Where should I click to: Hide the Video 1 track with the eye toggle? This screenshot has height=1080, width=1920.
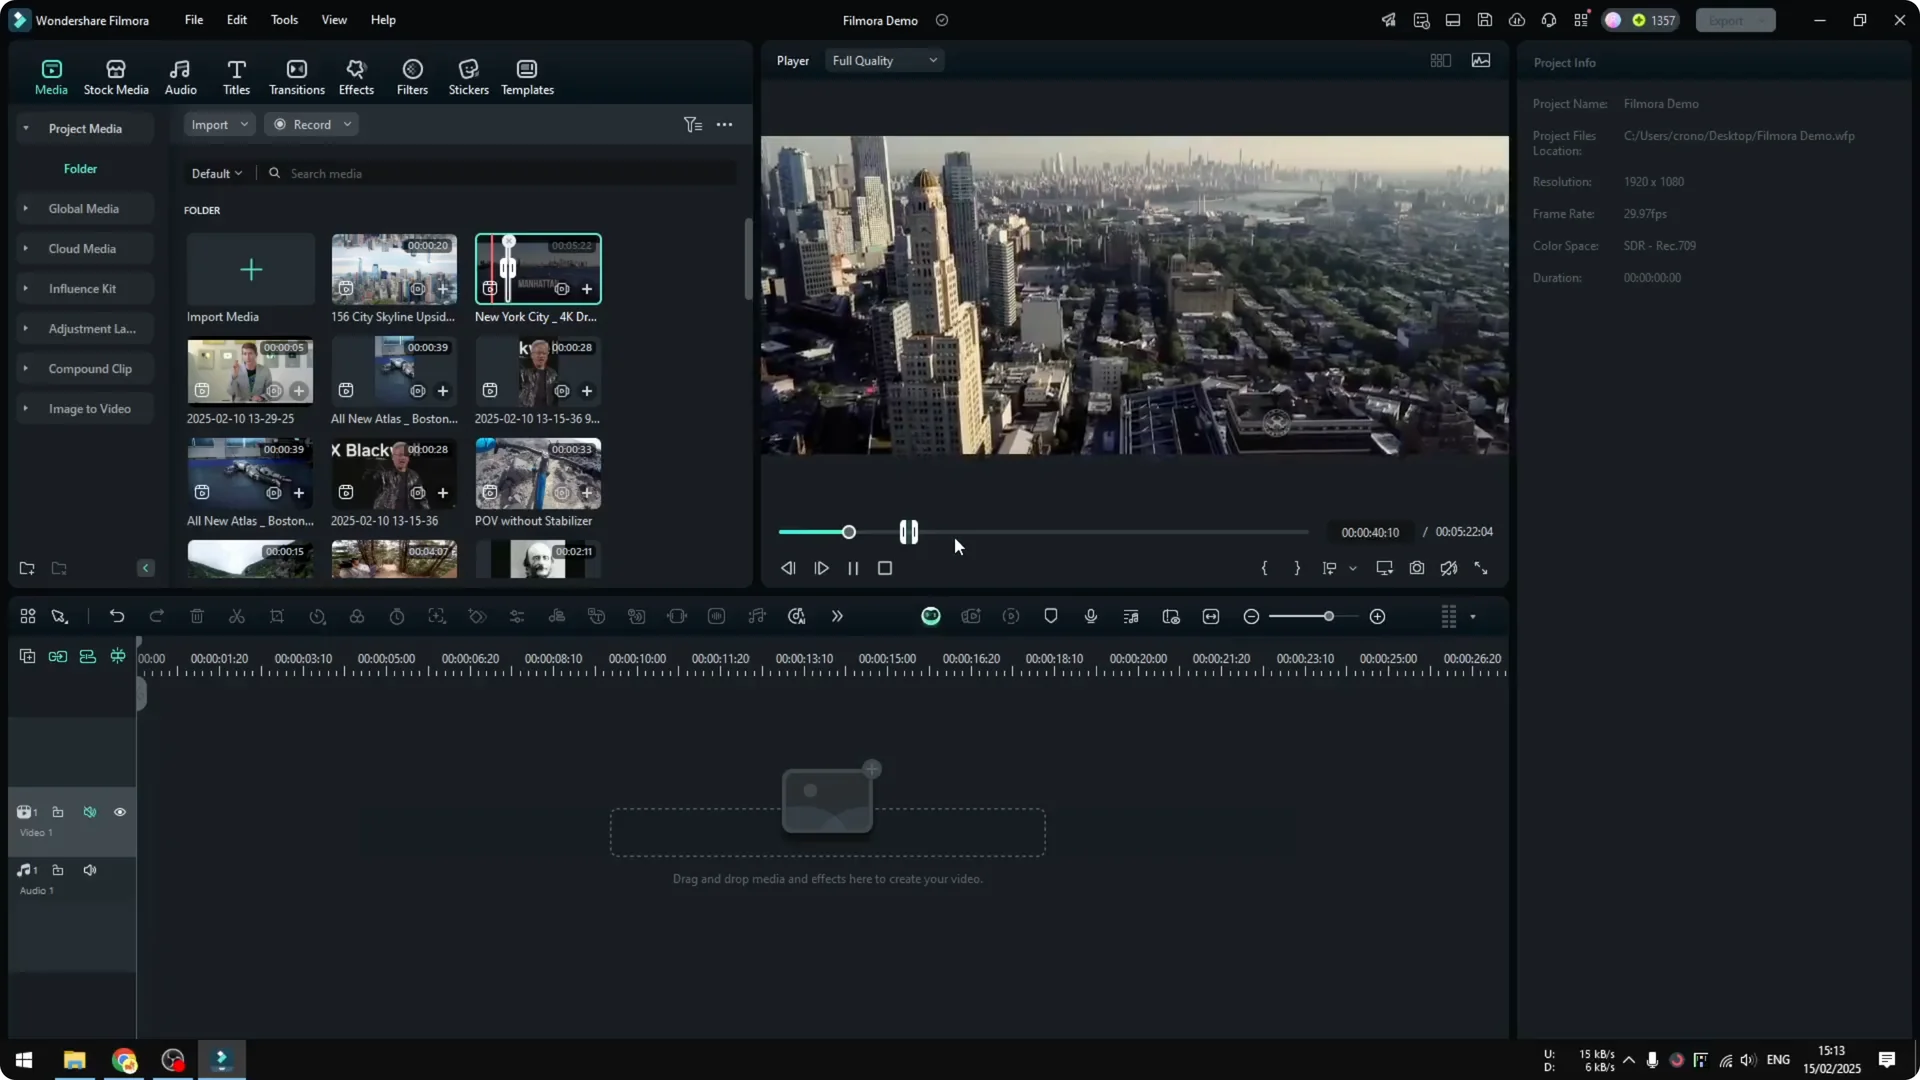pyautogui.click(x=119, y=812)
